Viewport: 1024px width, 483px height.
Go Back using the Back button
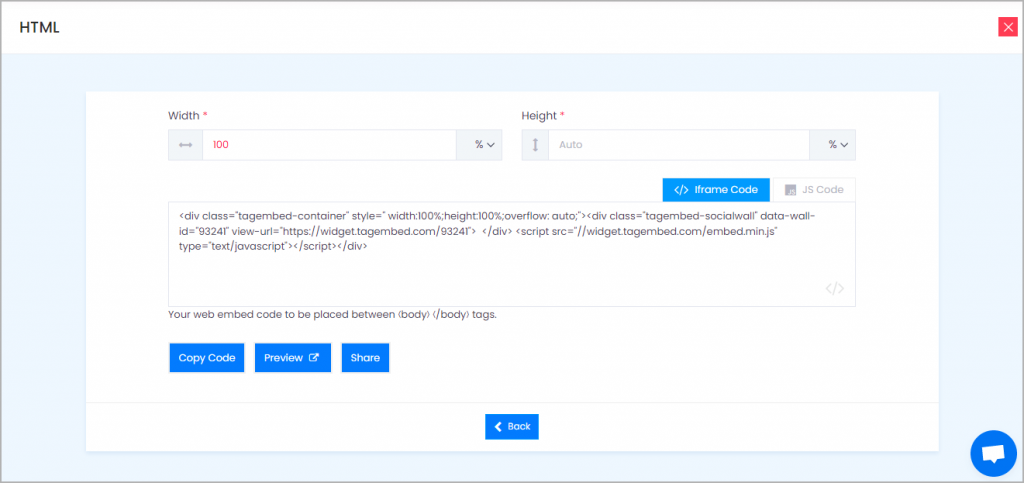512,426
